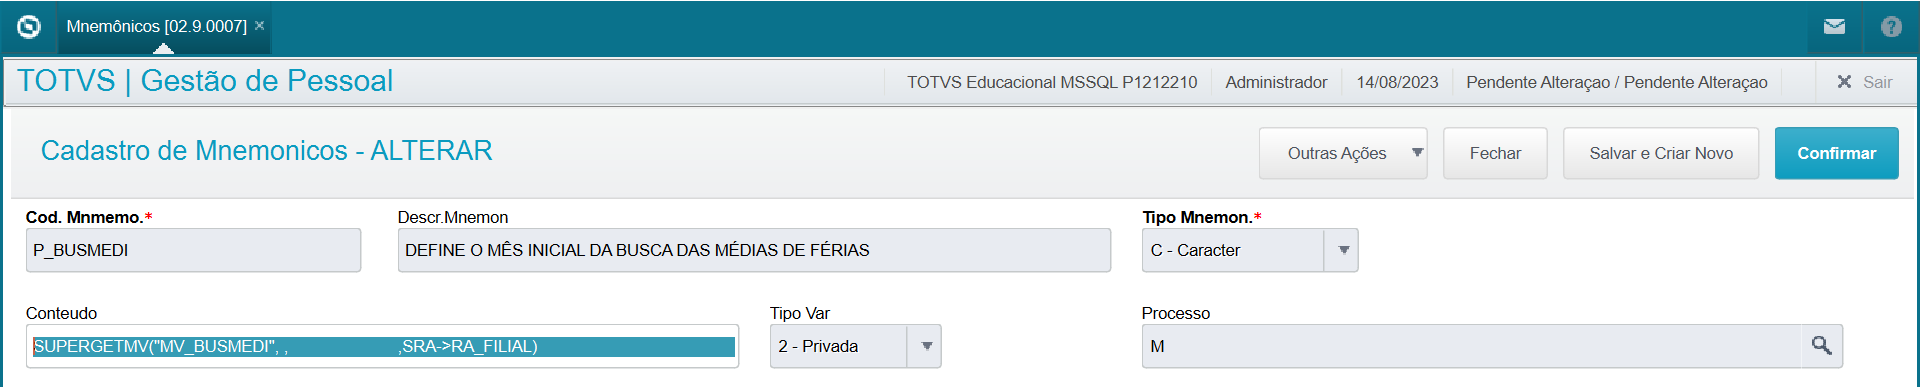Image resolution: width=1920 pixels, height=387 pixels.
Task: Close the Mnemônicos tab with its x
Action: pyautogui.click(x=260, y=26)
